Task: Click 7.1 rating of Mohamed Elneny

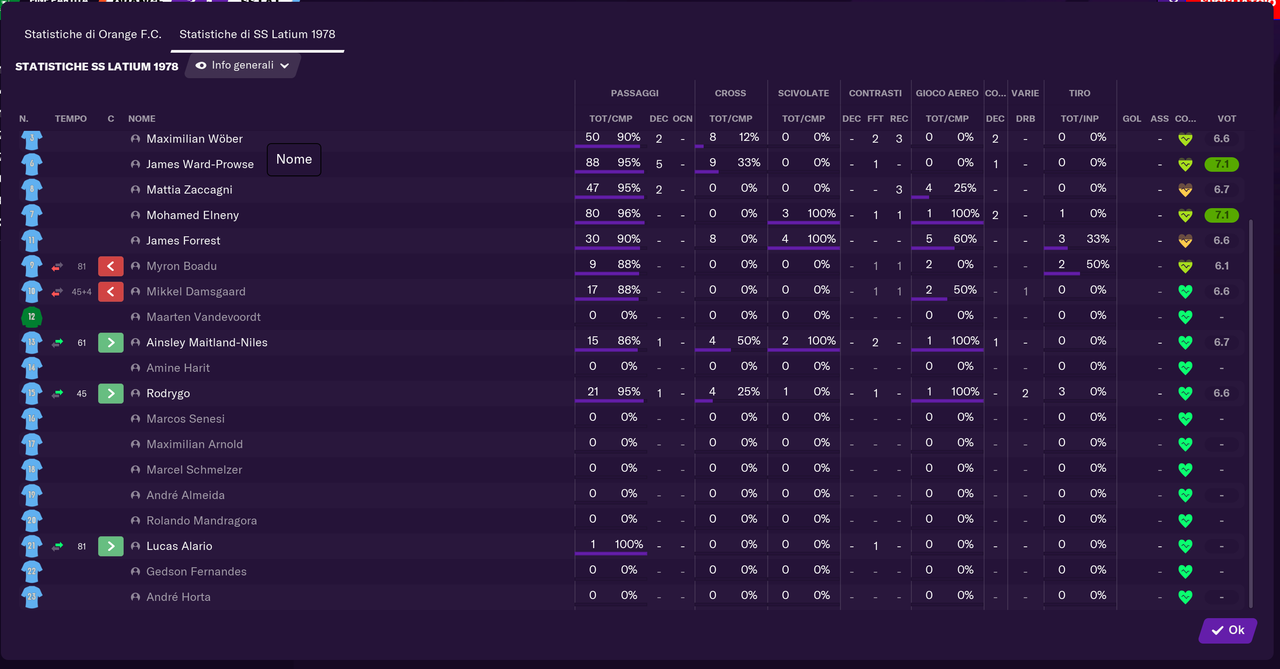Action: 1221,215
